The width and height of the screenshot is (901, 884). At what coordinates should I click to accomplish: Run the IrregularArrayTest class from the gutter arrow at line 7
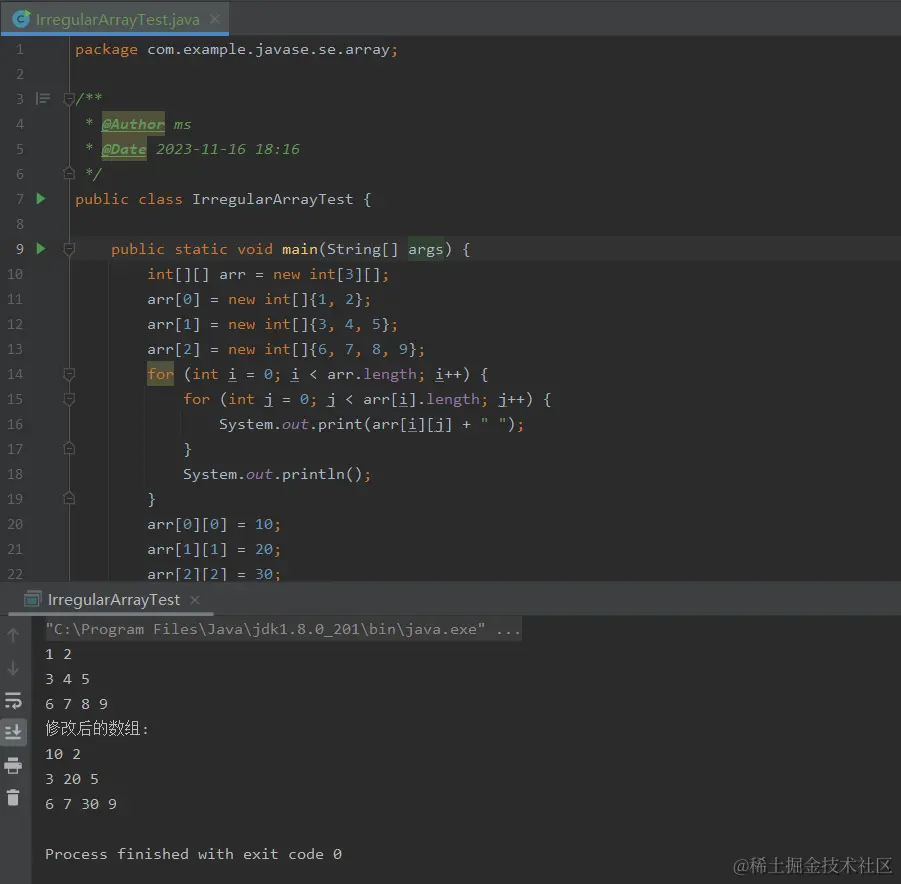[x=41, y=199]
